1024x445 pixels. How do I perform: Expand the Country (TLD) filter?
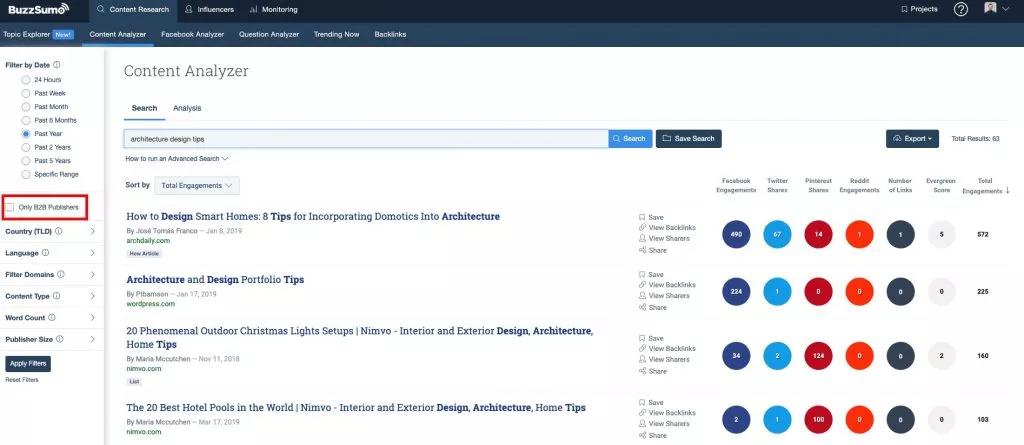[x=50, y=232]
